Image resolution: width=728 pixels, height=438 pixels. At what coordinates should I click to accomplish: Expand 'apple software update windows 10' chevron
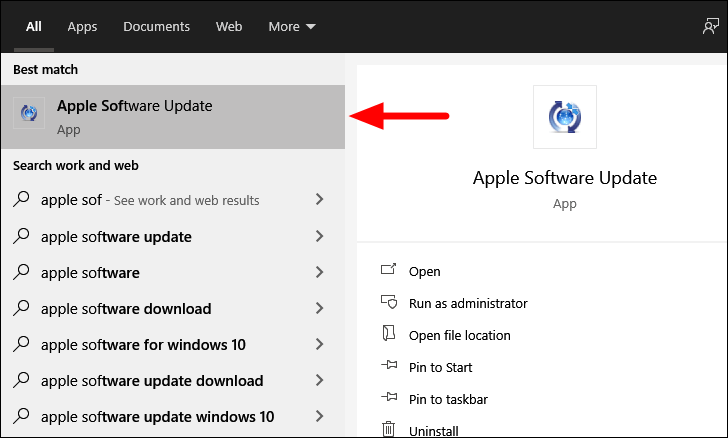coord(319,416)
